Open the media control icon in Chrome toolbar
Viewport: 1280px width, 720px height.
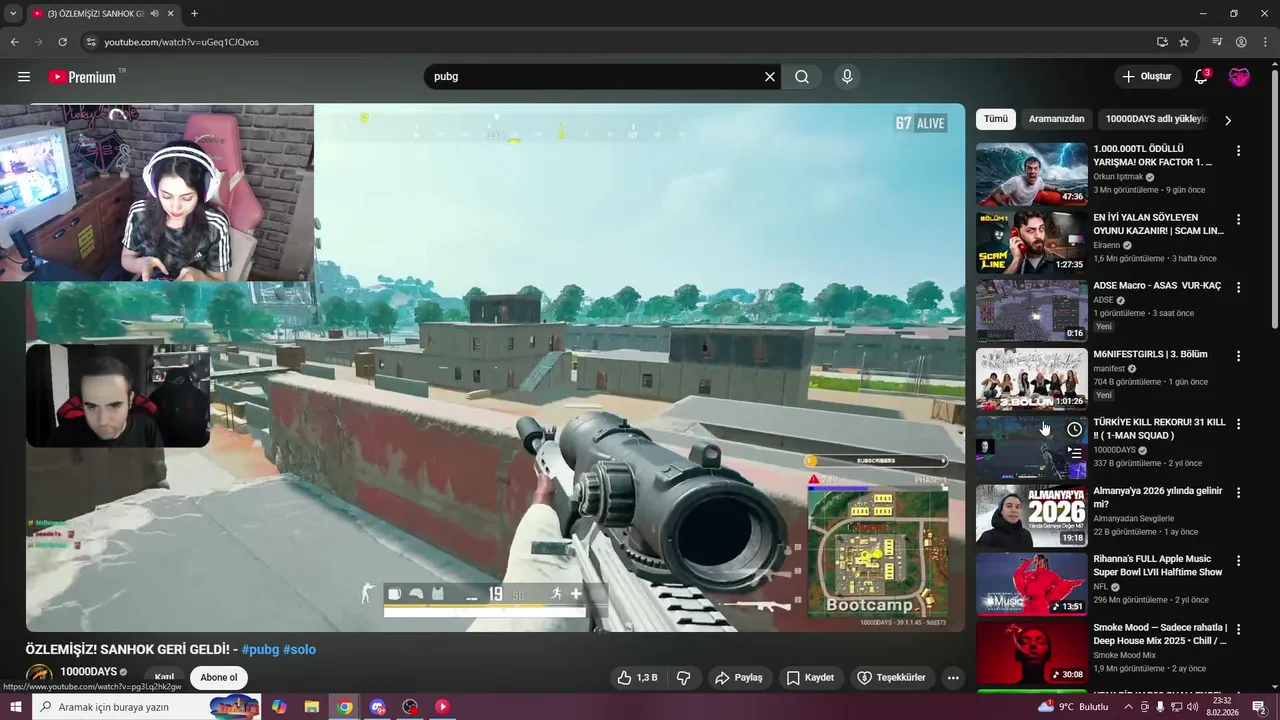[1217, 42]
